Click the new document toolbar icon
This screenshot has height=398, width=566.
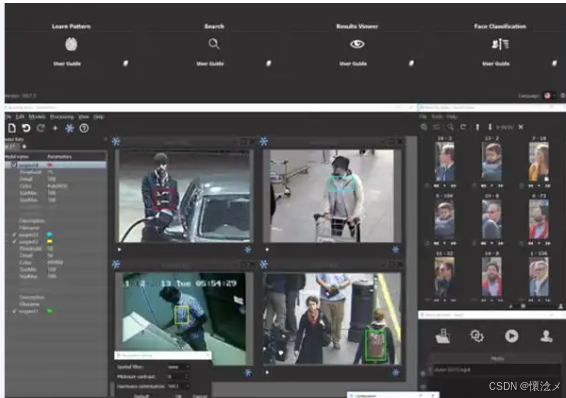pyautogui.click(x=12, y=128)
